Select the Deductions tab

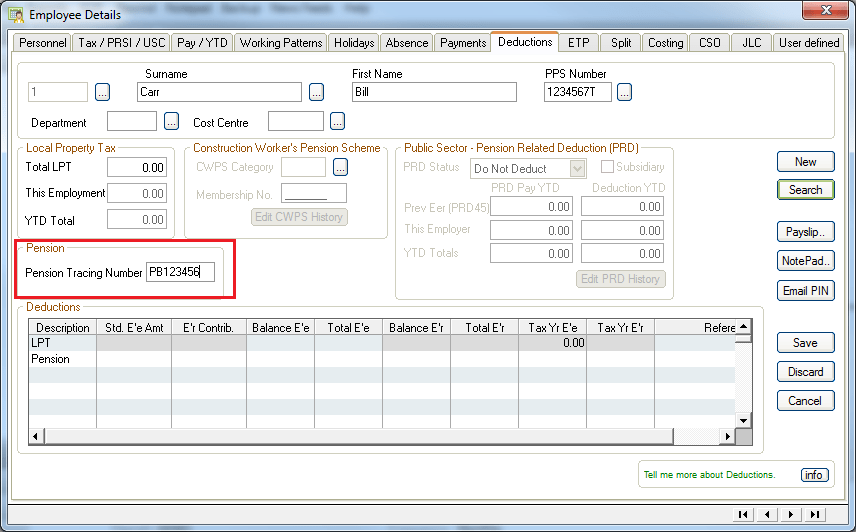tap(525, 41)
